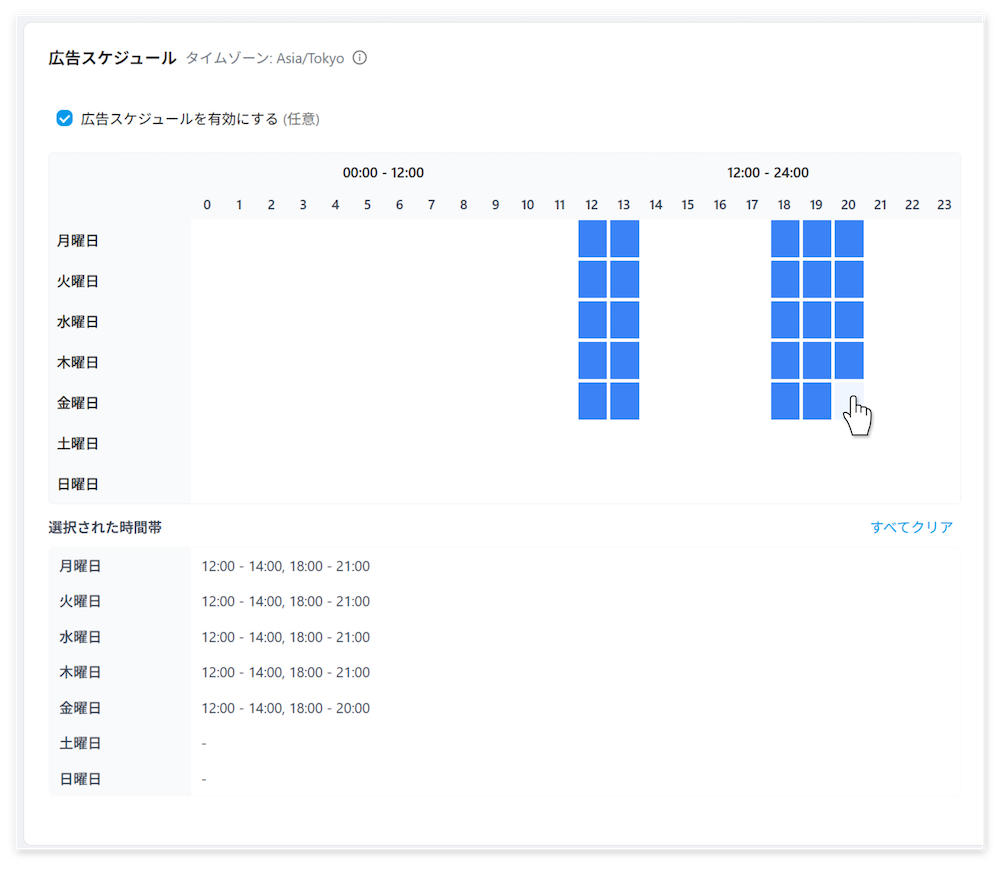Click hour 23 column header
1000x869 pixels.
[x=944, y=205]
